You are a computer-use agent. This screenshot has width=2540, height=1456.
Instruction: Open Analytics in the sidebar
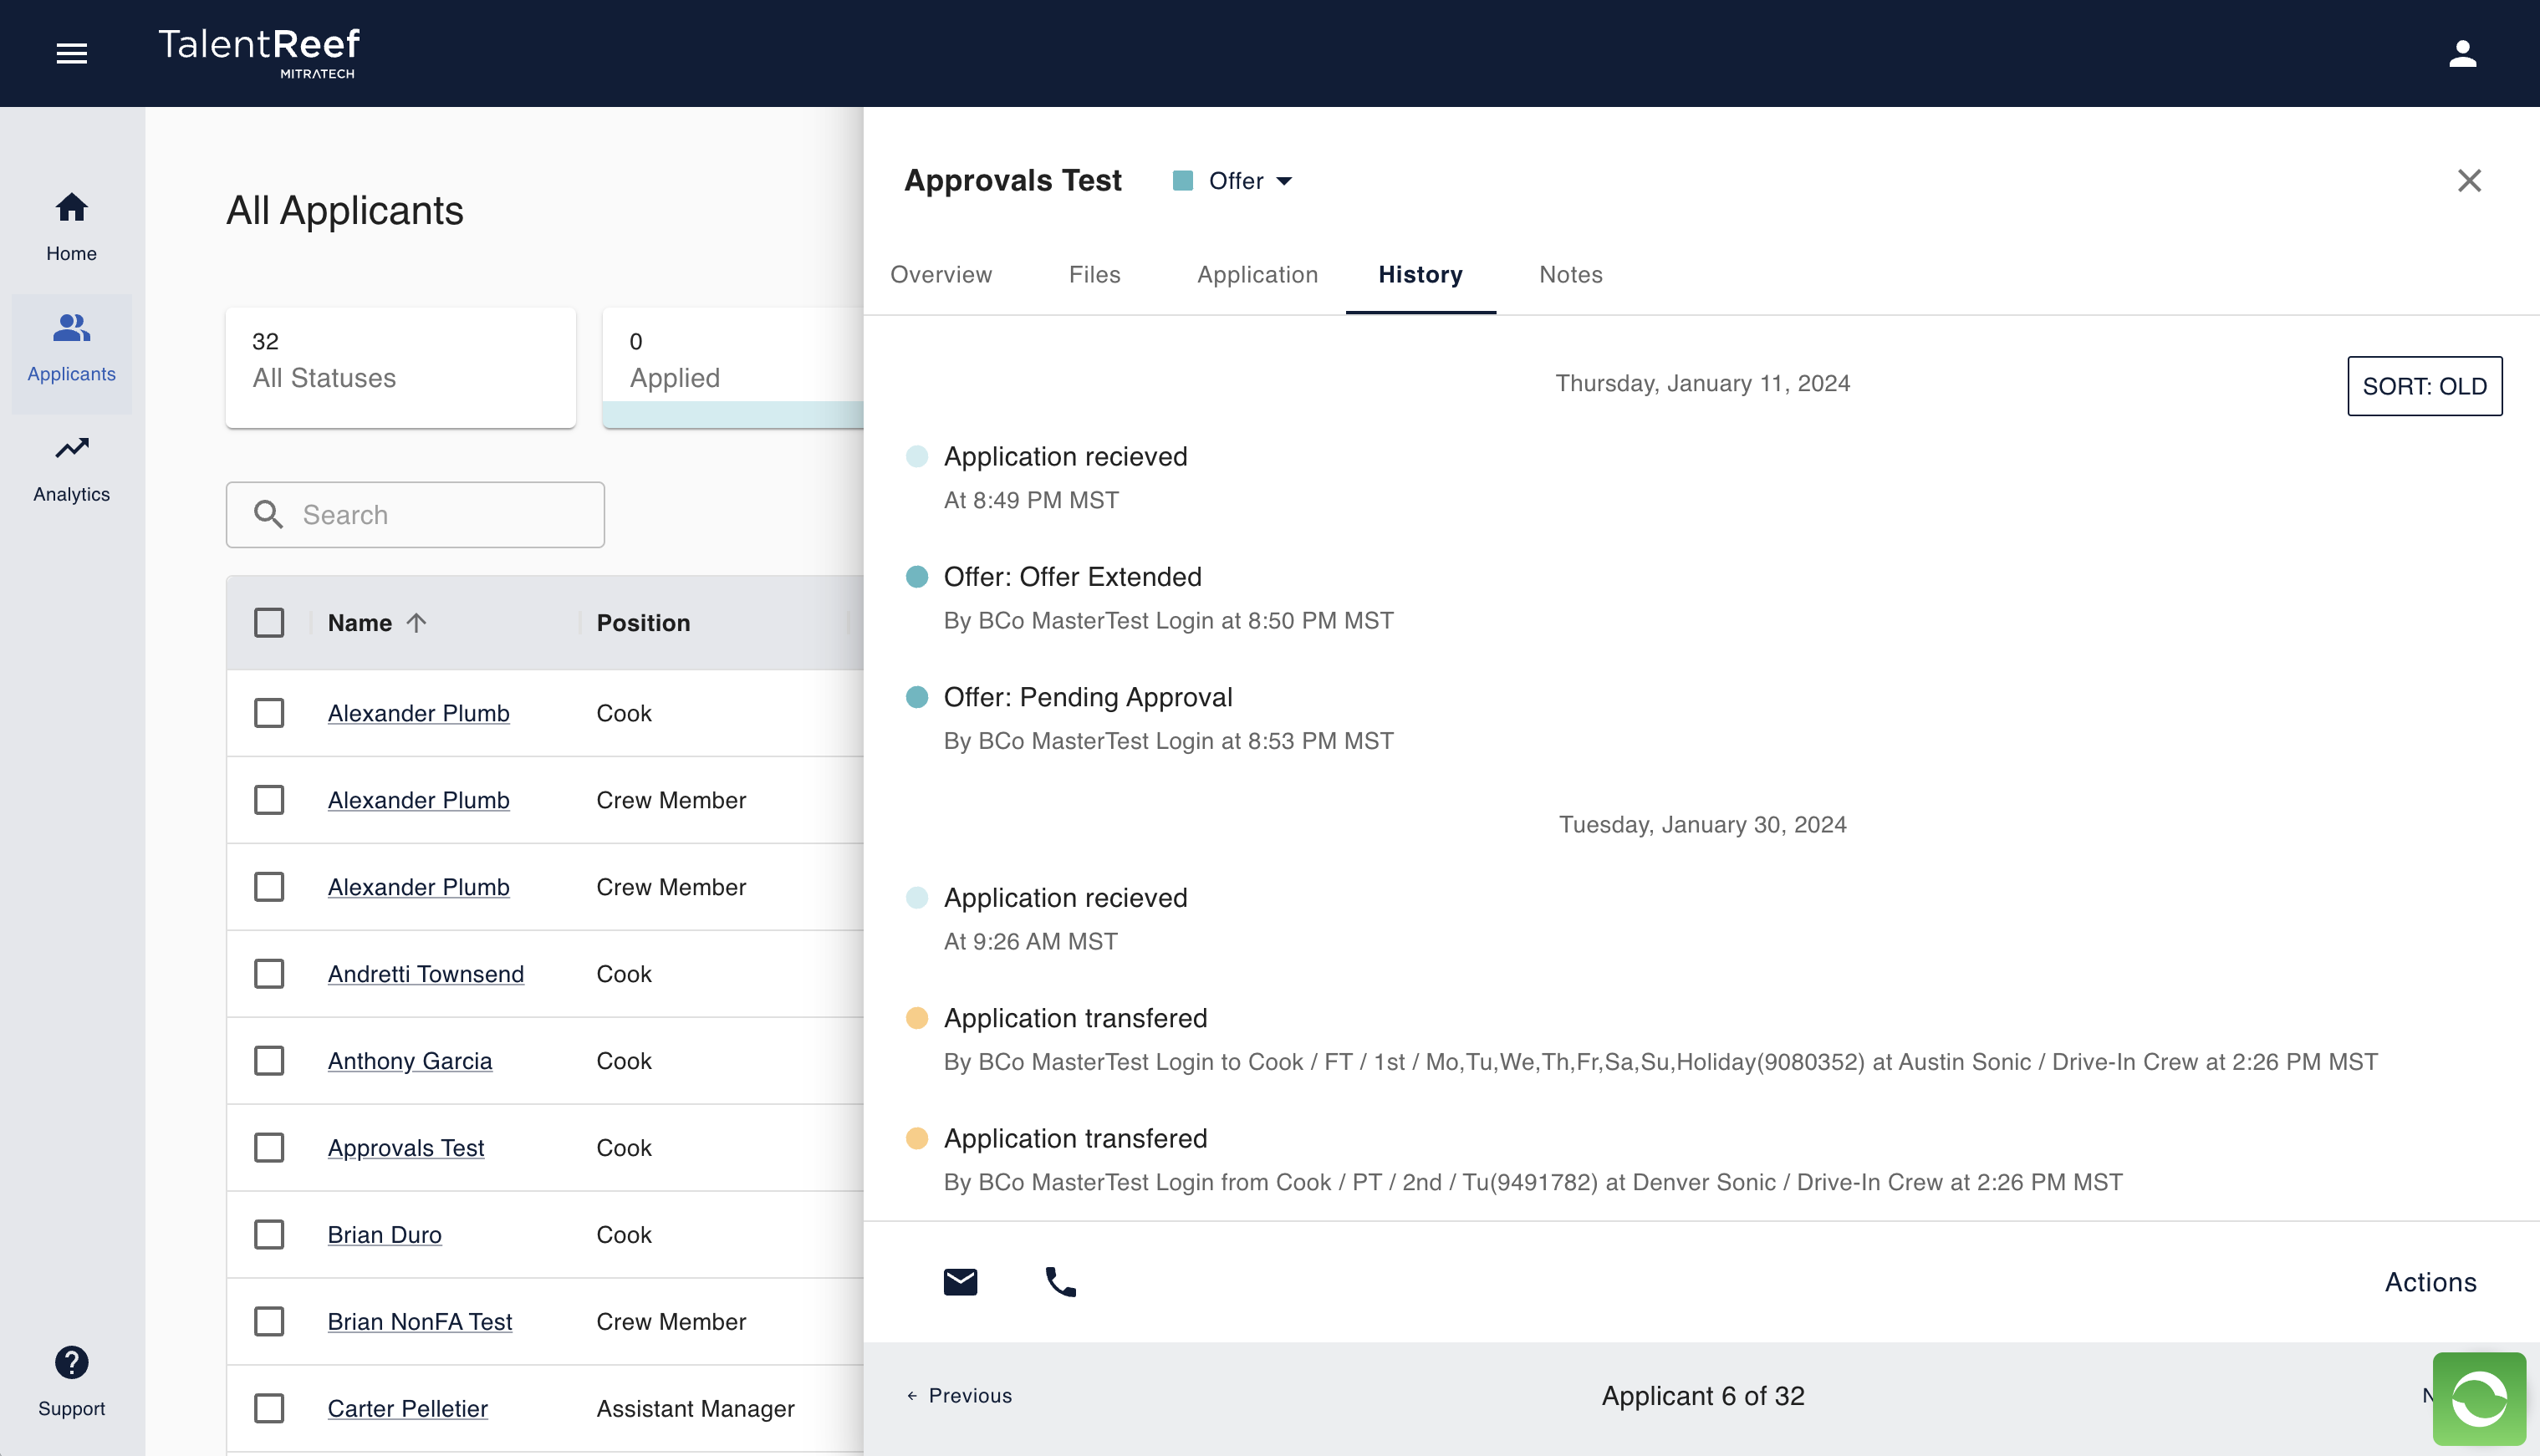[x=71, y=469]
